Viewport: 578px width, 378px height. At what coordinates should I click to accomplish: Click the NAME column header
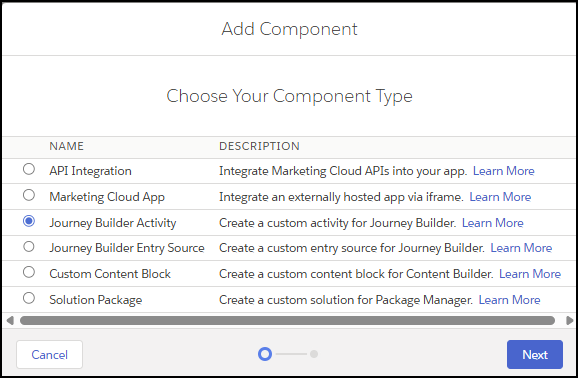click(x=67, y=146)
